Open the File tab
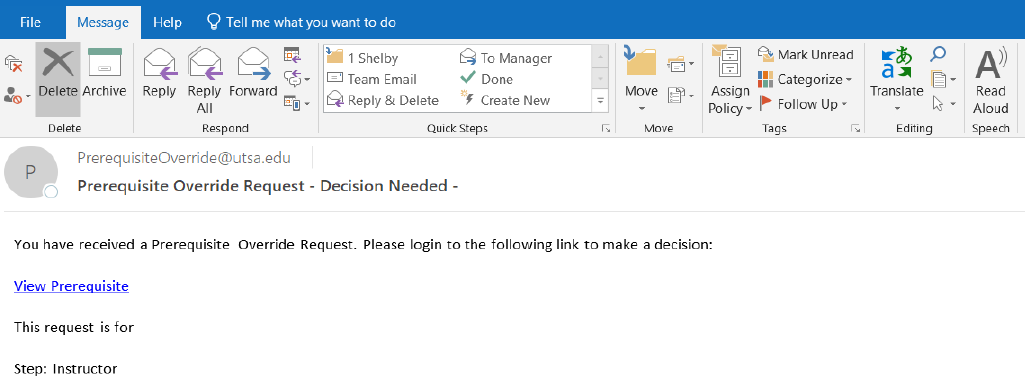 point(31,22)
